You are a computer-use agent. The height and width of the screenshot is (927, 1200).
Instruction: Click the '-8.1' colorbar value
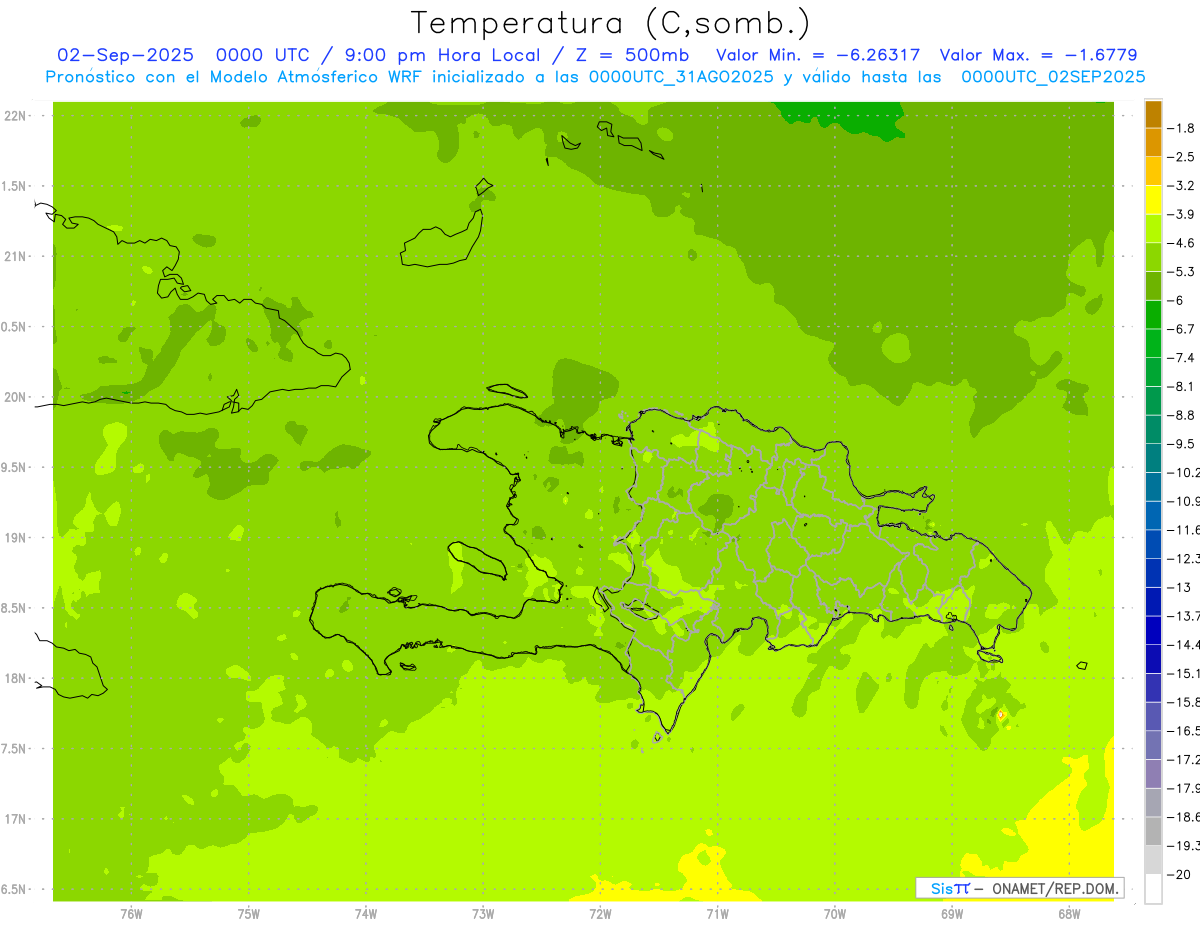(1183, 386)
